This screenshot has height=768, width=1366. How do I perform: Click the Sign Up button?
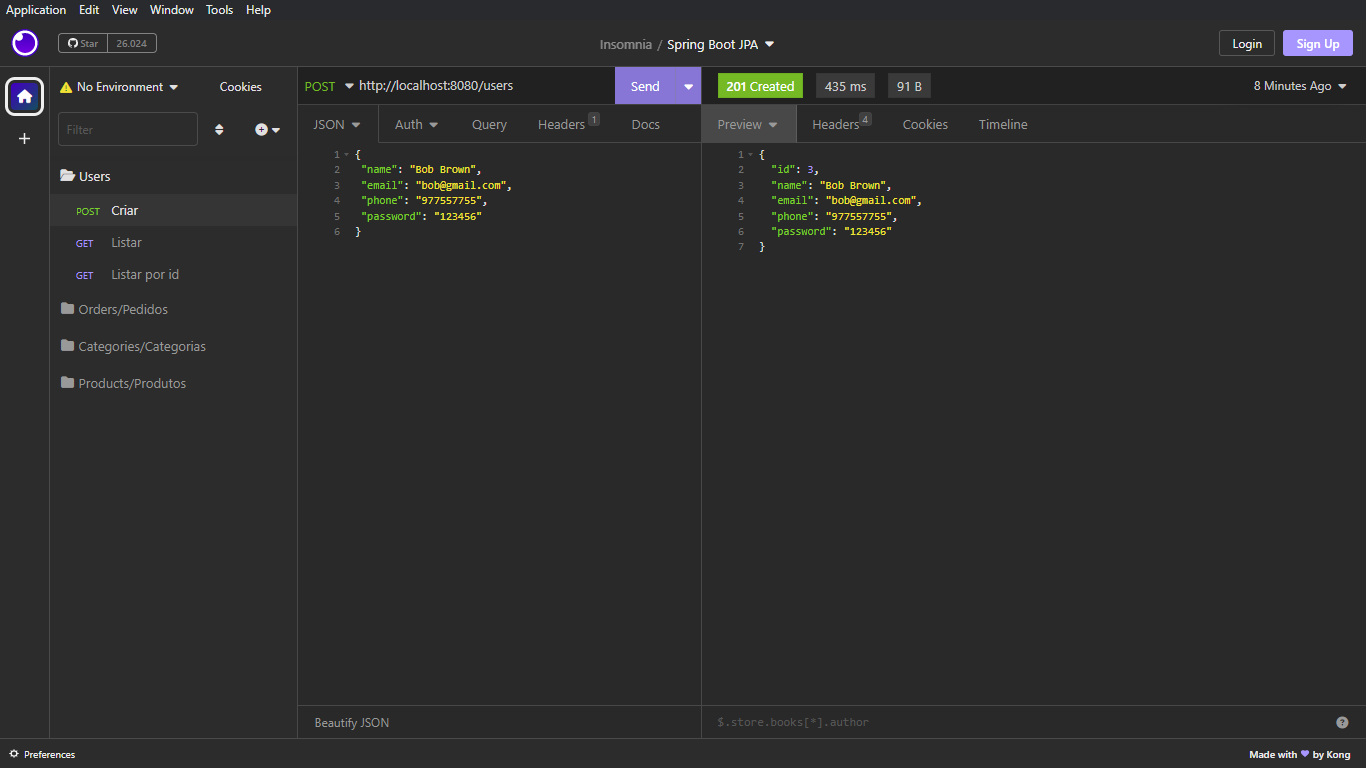pos(1318,43)
